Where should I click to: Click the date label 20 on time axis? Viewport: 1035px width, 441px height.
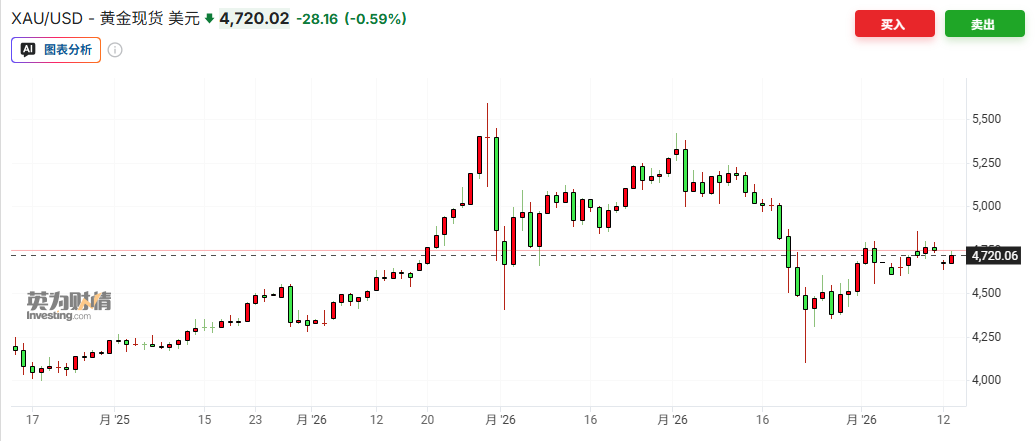coord(427,420)
